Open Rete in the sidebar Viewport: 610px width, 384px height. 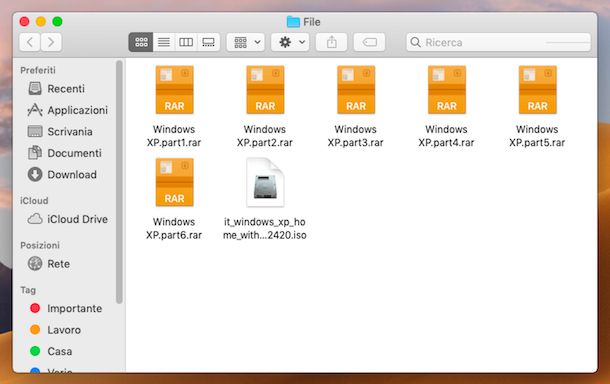49,264
